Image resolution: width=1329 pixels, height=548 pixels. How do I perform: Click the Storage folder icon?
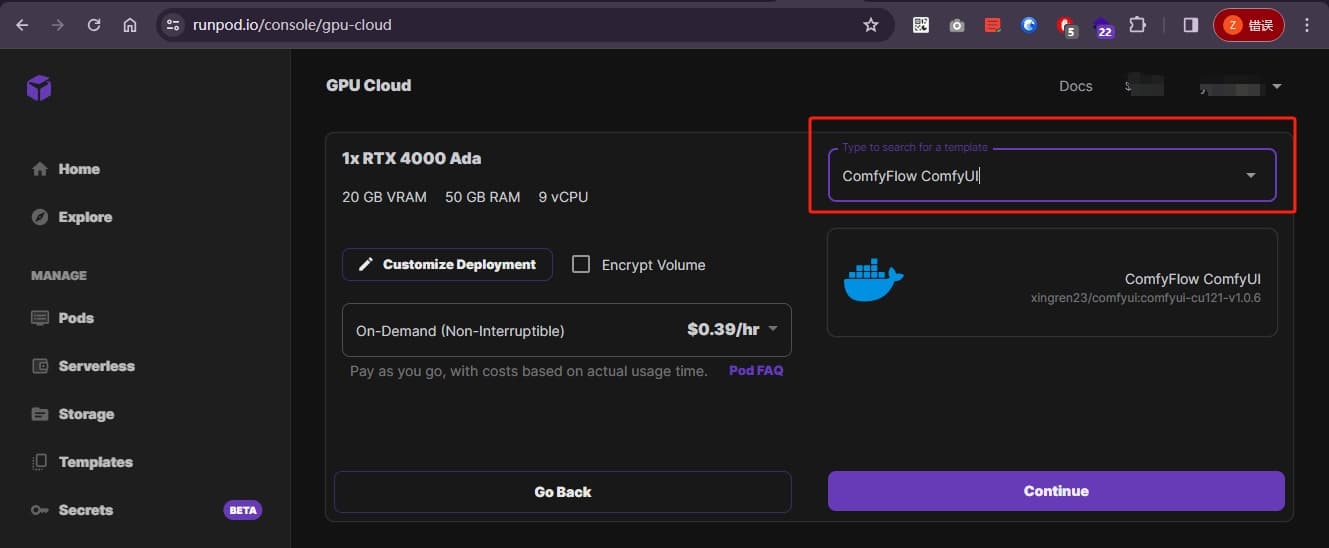(40, 414)
